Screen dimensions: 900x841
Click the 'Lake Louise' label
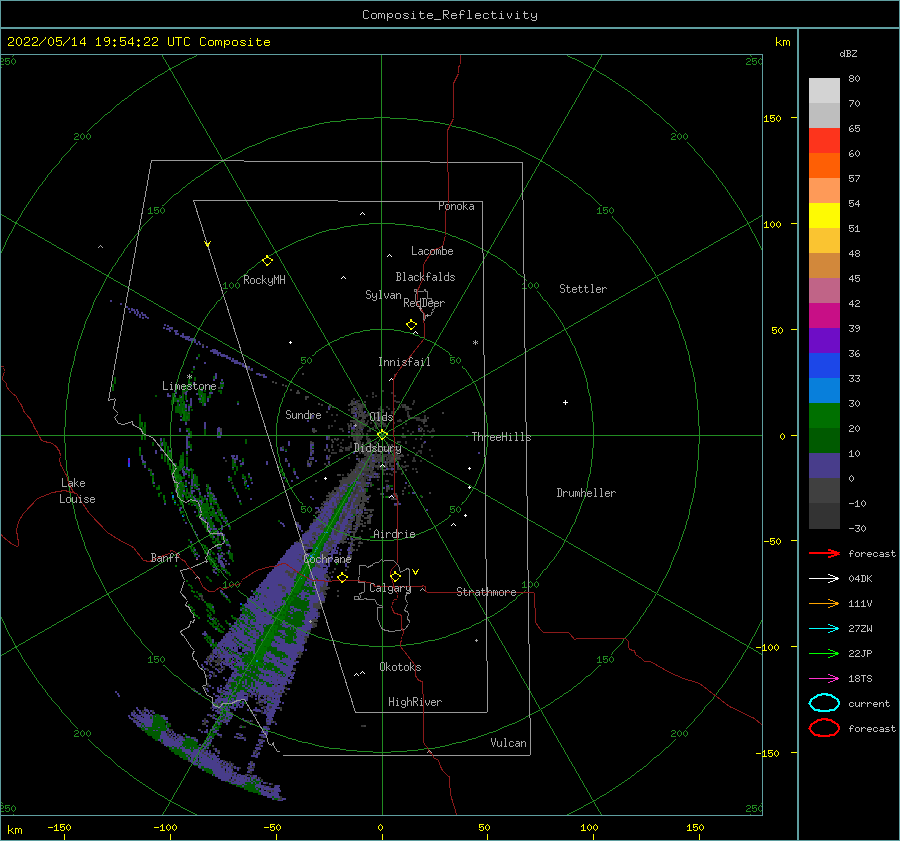77,491
